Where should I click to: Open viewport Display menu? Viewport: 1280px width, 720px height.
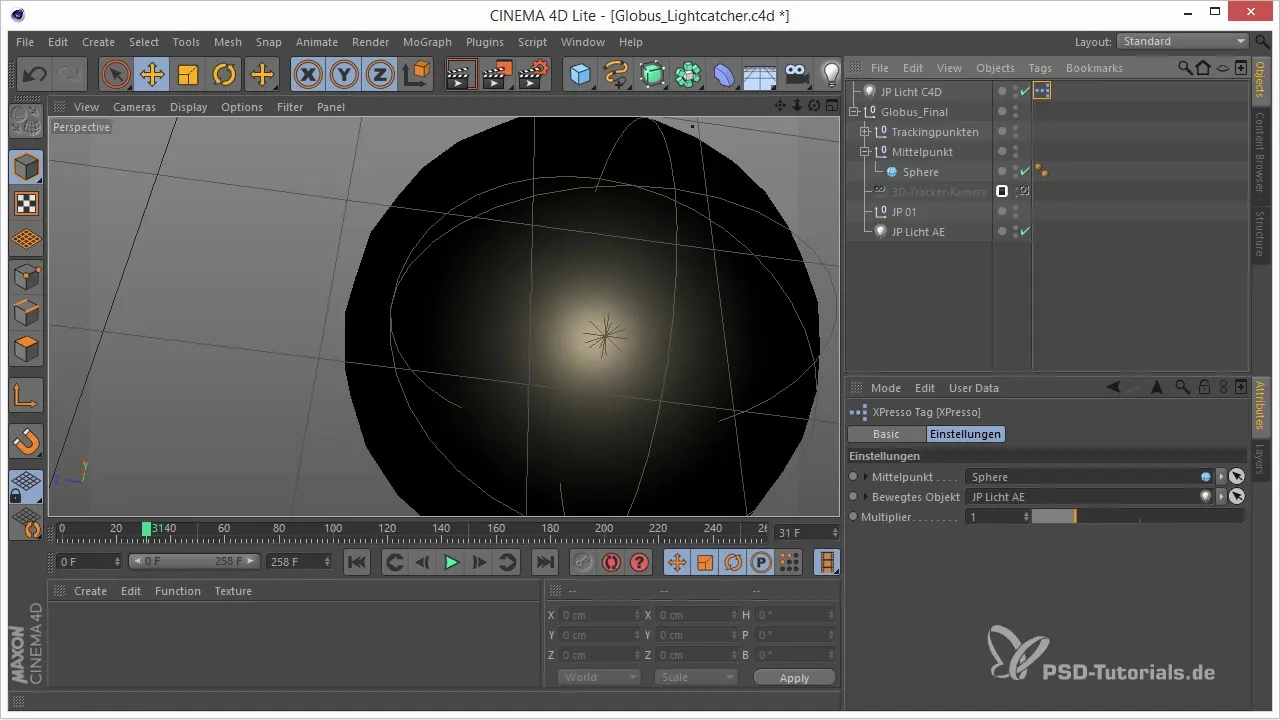click(188, 107)
